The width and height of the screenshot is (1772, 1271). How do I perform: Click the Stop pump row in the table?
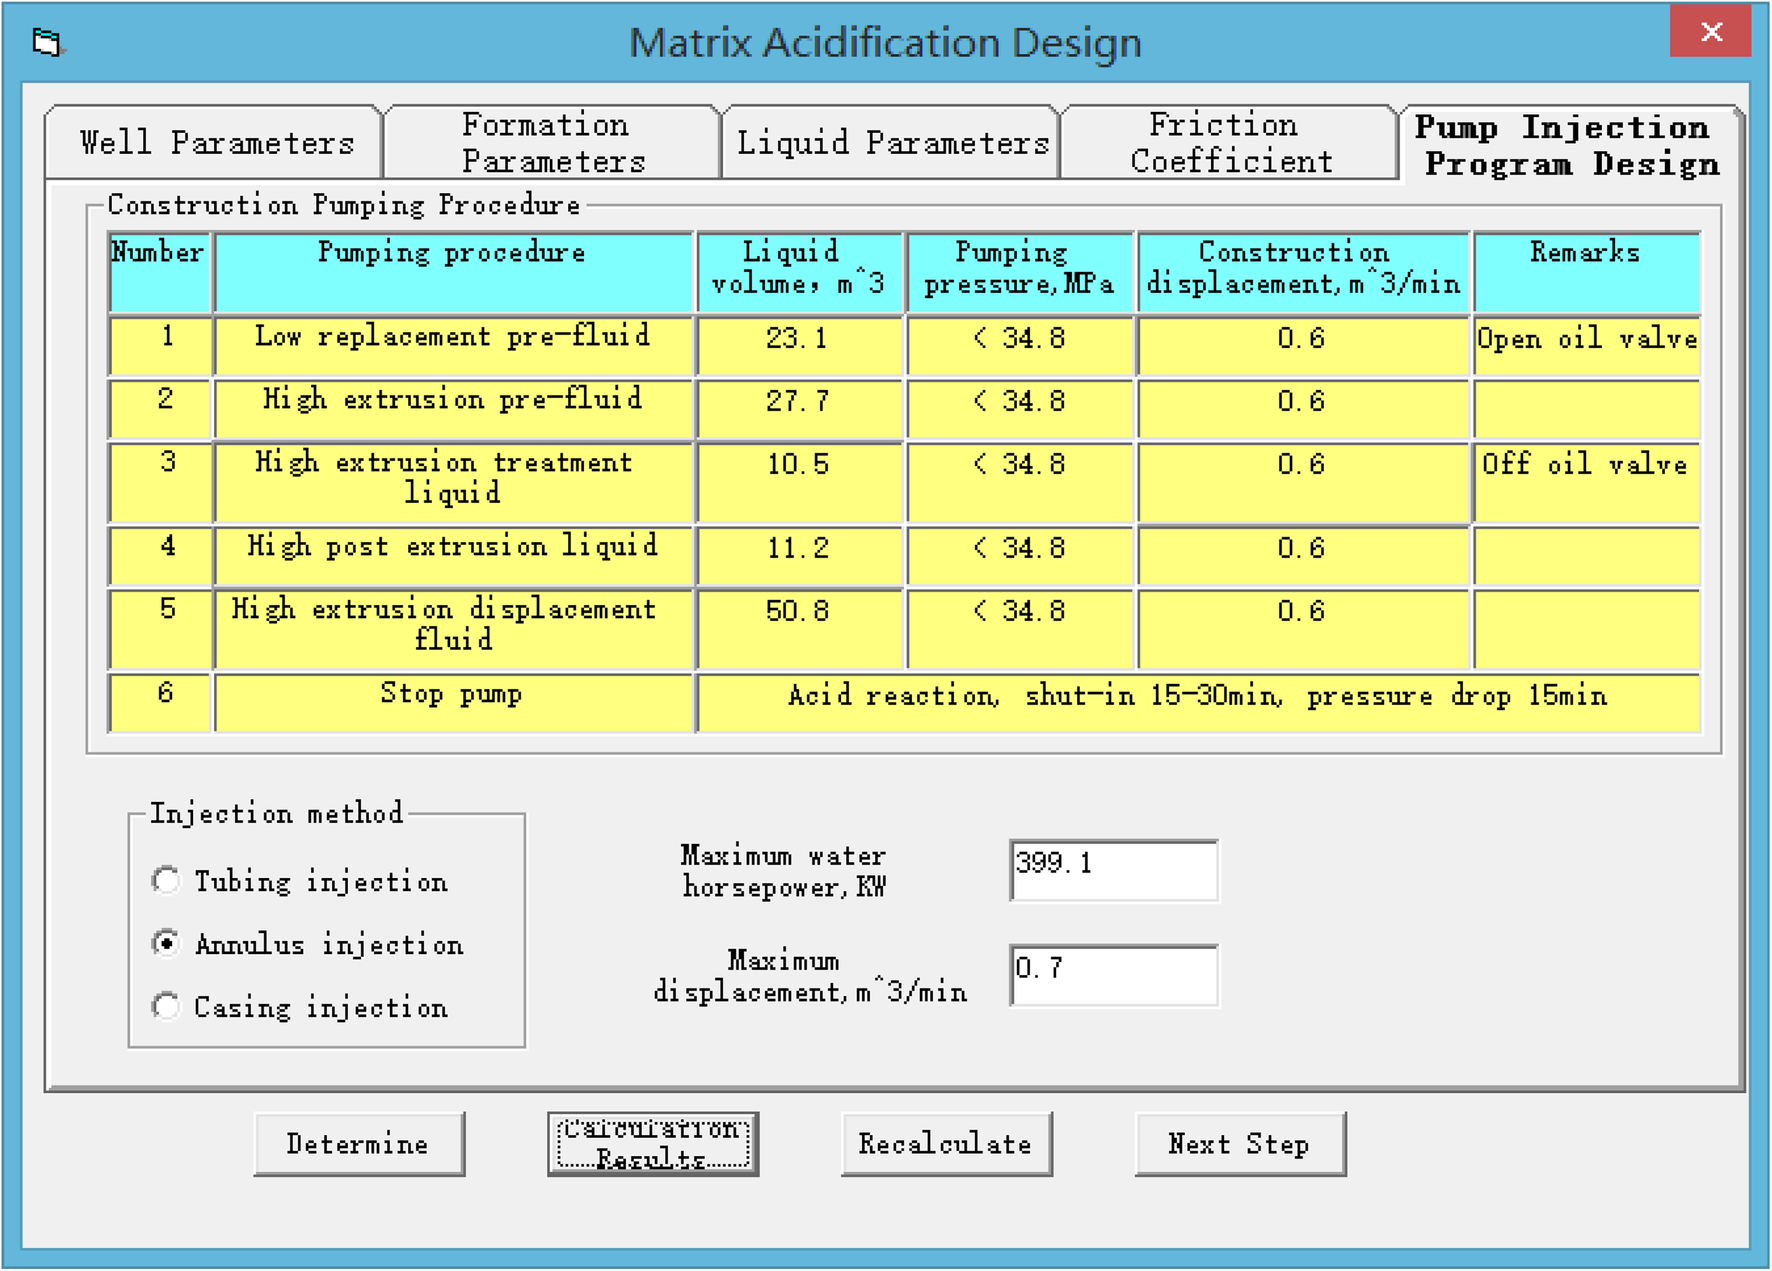coord(452,694)
